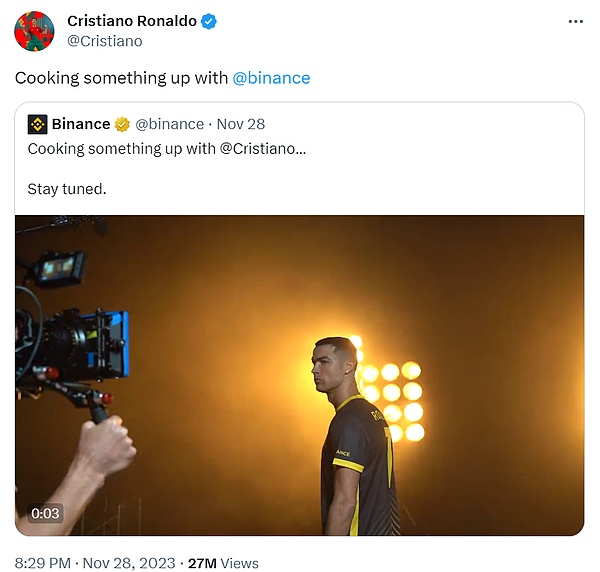Open the 8:29 PM Nov 28, 2023 timestamp
This screenshot has height=572, width=600.
95,563
